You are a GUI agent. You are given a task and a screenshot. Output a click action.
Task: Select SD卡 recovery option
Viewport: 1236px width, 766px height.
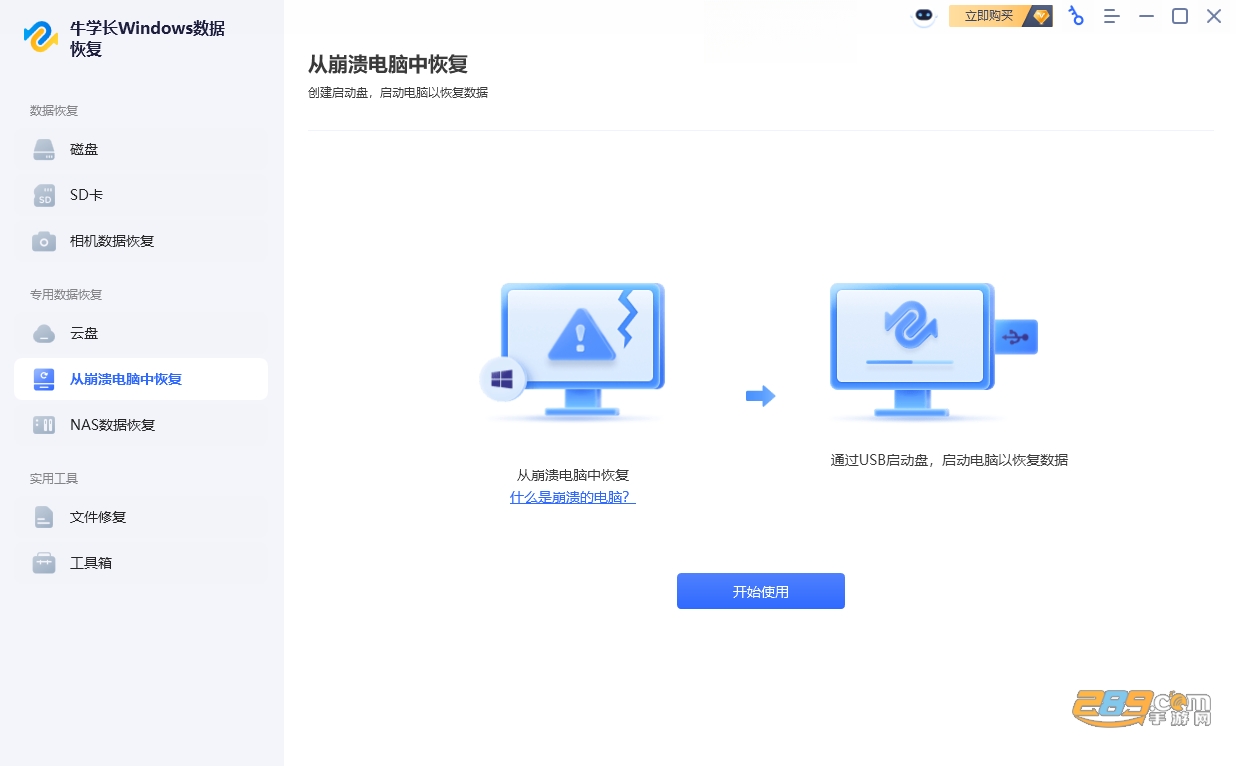pyautogui.click(x=141, y=196)
